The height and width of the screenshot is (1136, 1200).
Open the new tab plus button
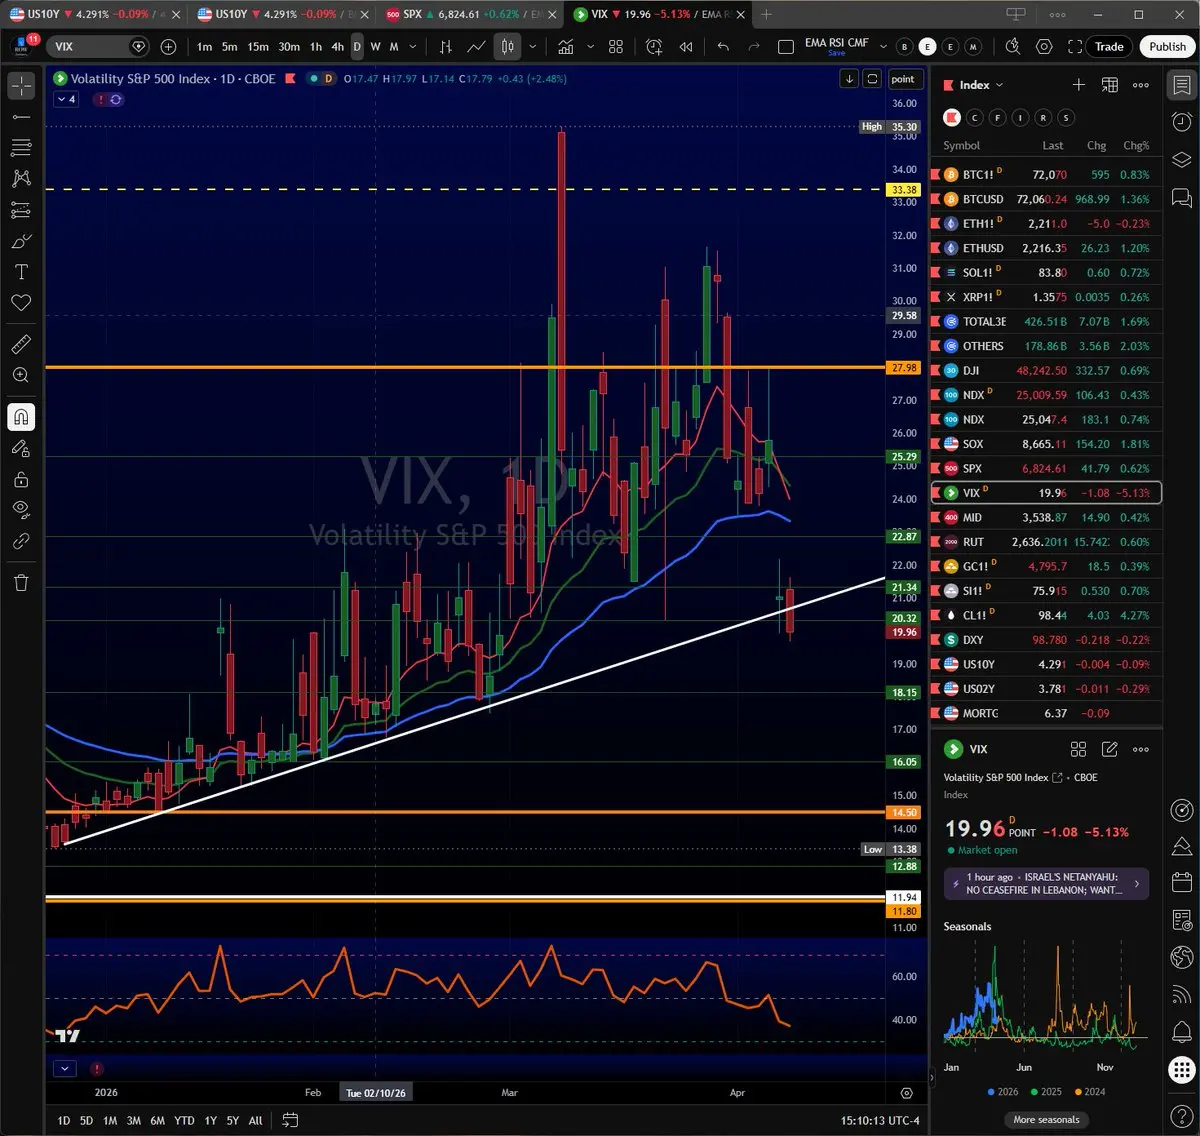767,14
